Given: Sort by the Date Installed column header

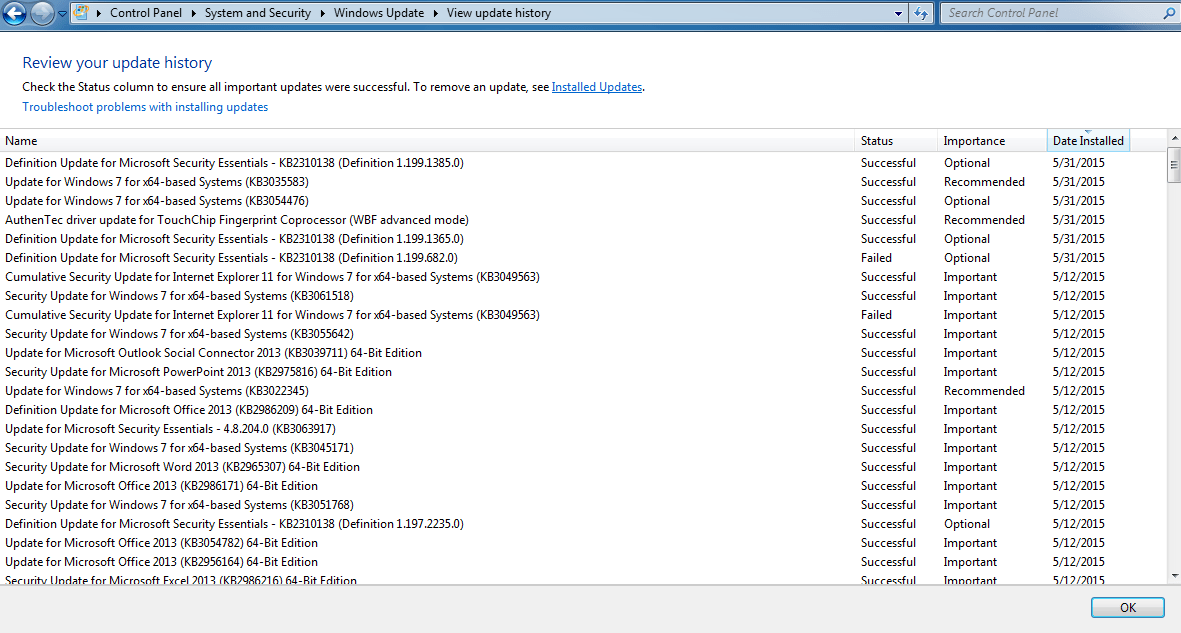Looking at the screenshot, I should (1088, 141).
